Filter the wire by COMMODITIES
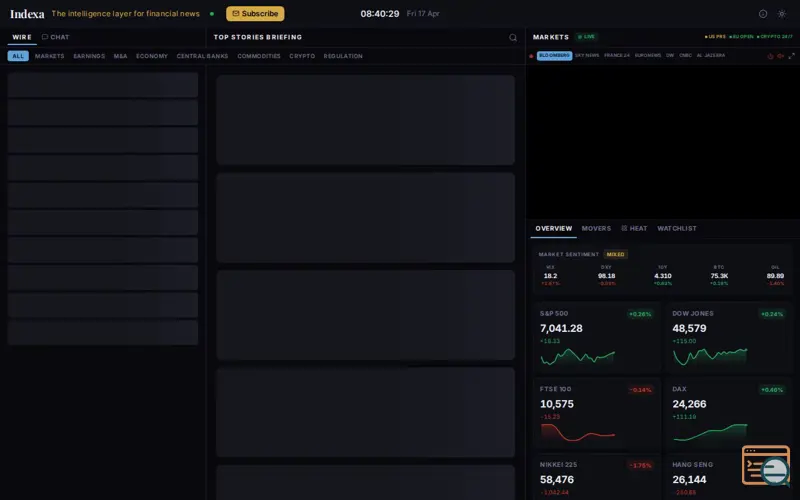800x500 pixels. coord(259,56)
